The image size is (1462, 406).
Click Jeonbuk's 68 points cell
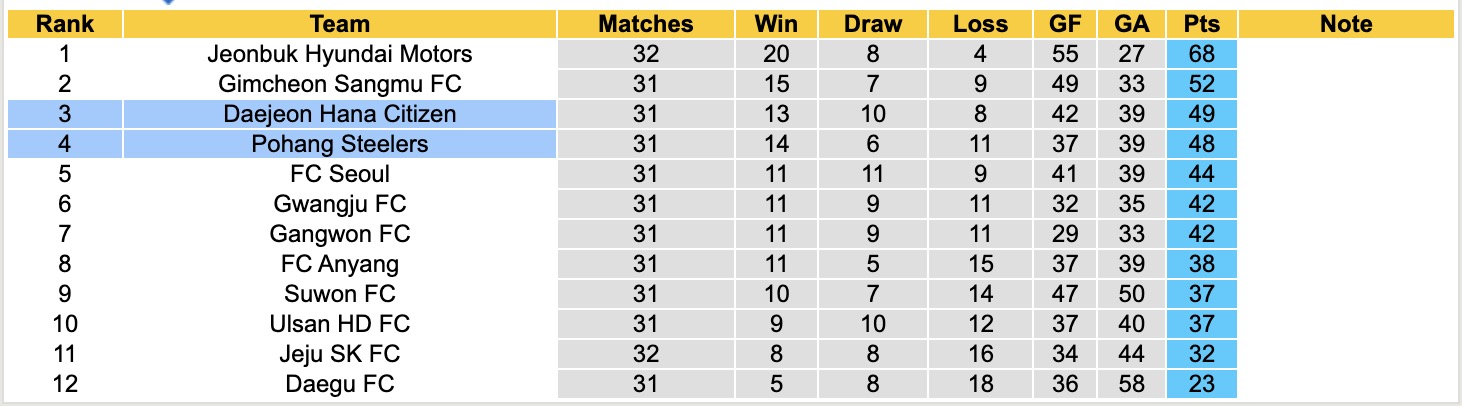pyautogui.click(x=1201, y=54)
